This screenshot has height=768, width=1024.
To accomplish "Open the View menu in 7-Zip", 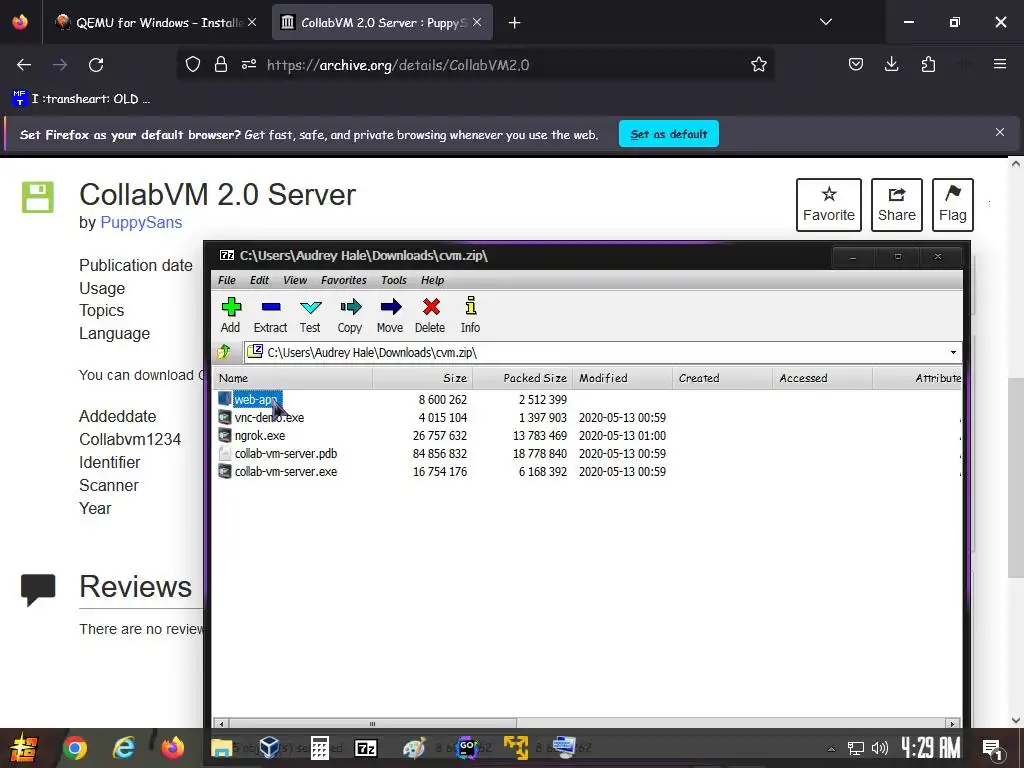I will (x=295, y=280).
